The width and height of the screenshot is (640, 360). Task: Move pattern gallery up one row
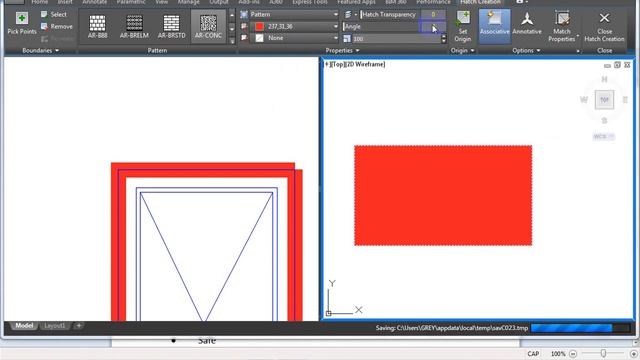pos(232,15)
